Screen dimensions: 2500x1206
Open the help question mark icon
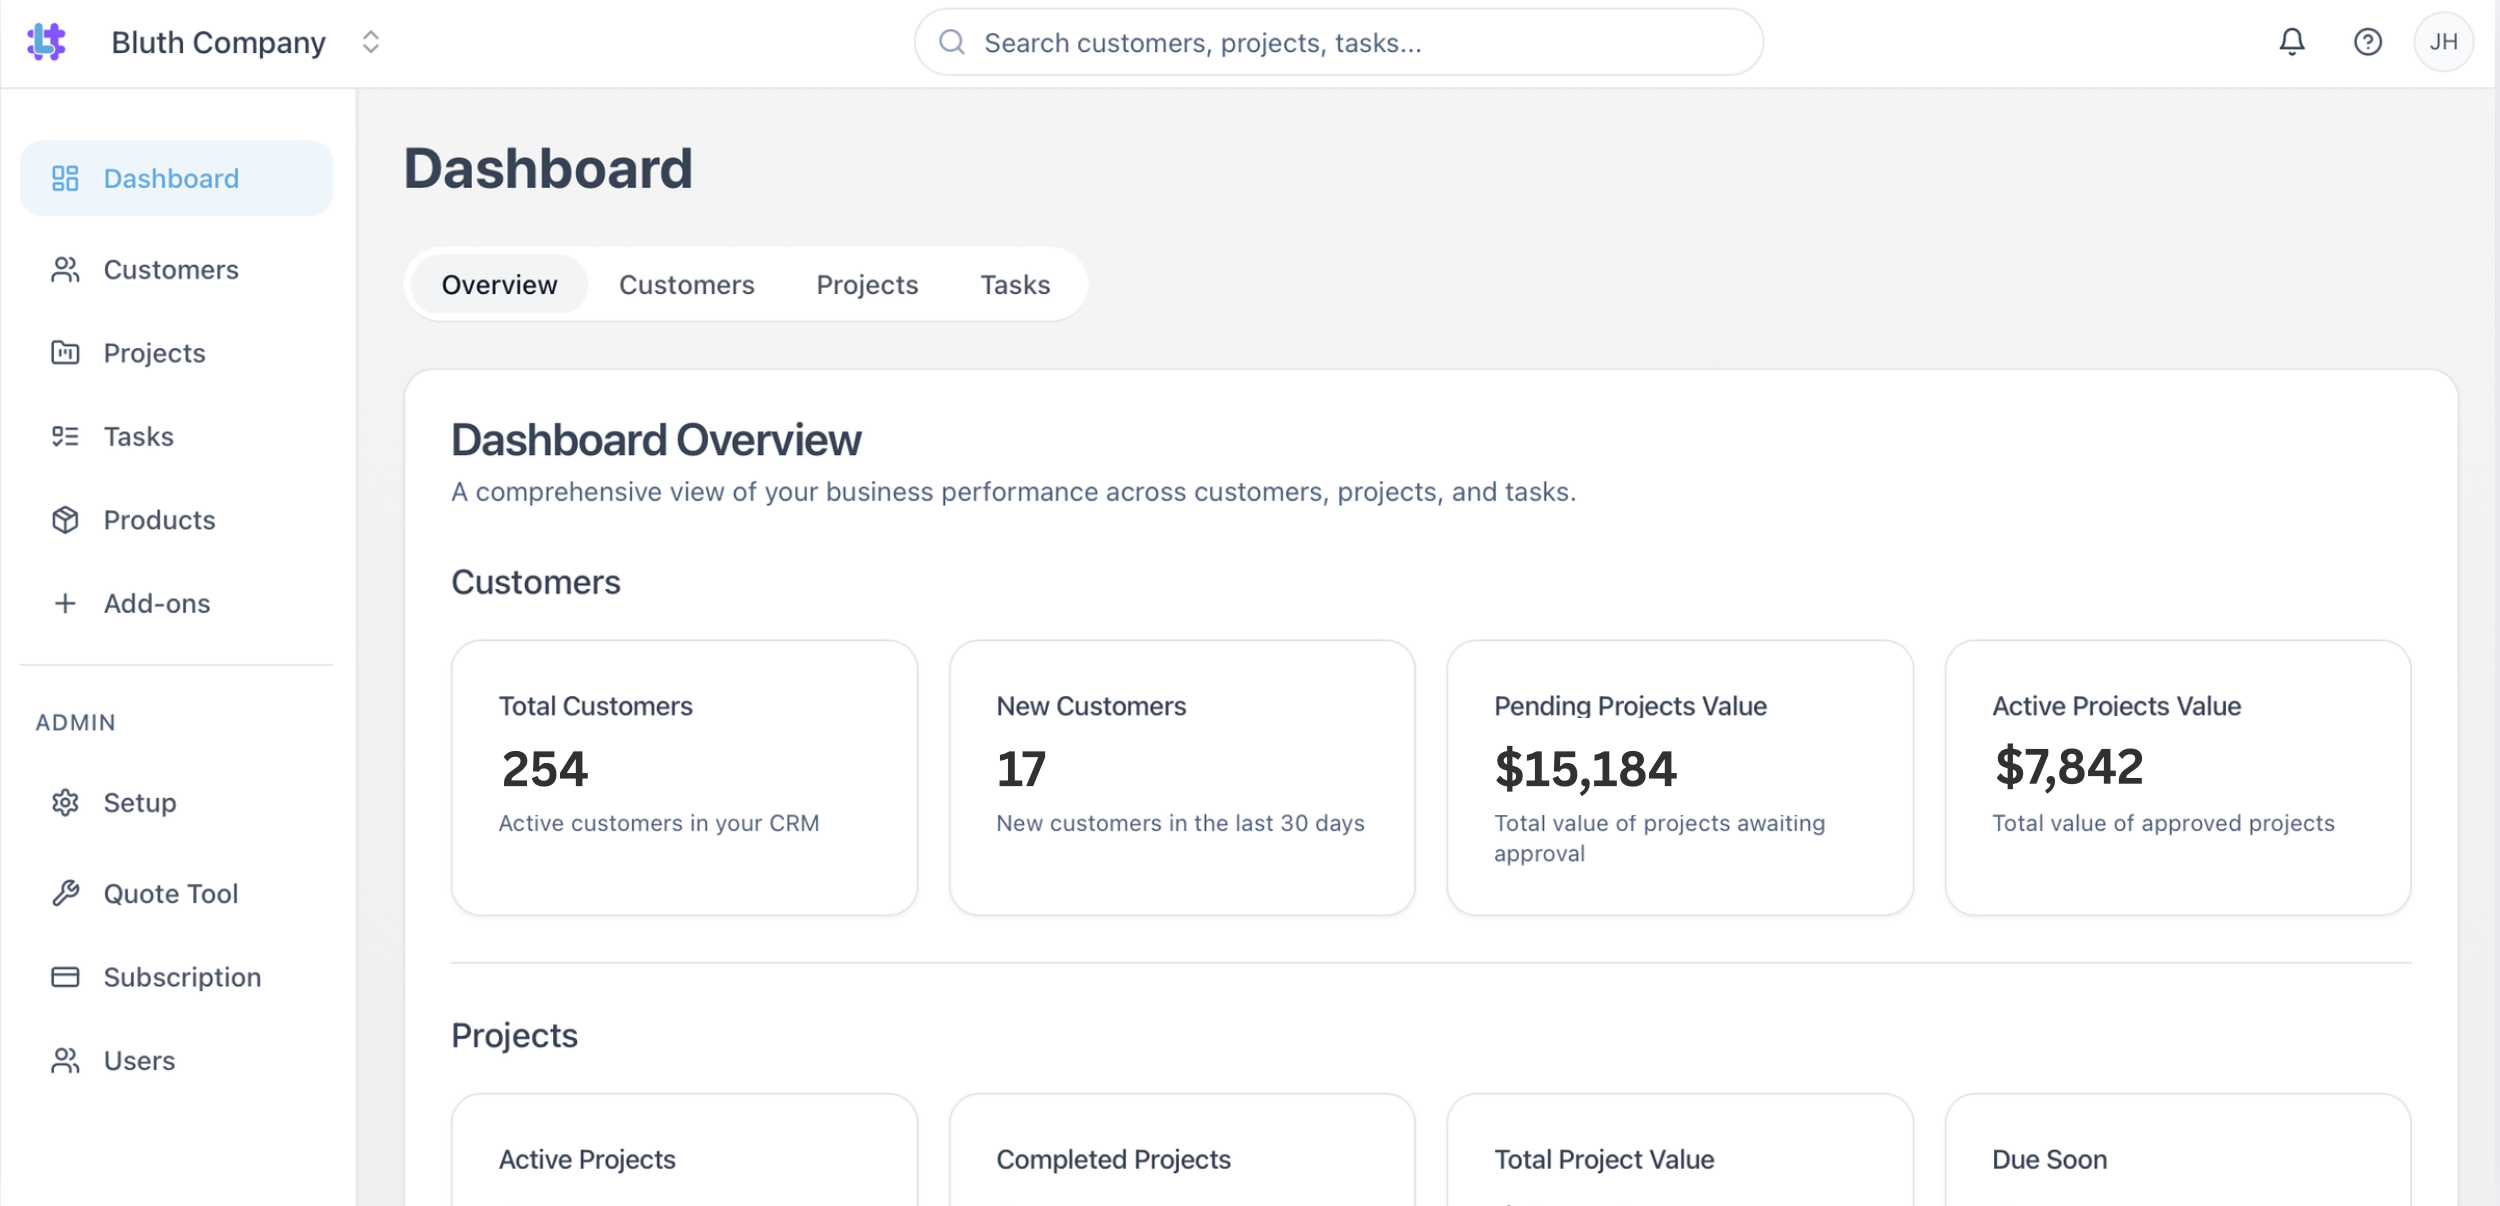click(2367, 42)
